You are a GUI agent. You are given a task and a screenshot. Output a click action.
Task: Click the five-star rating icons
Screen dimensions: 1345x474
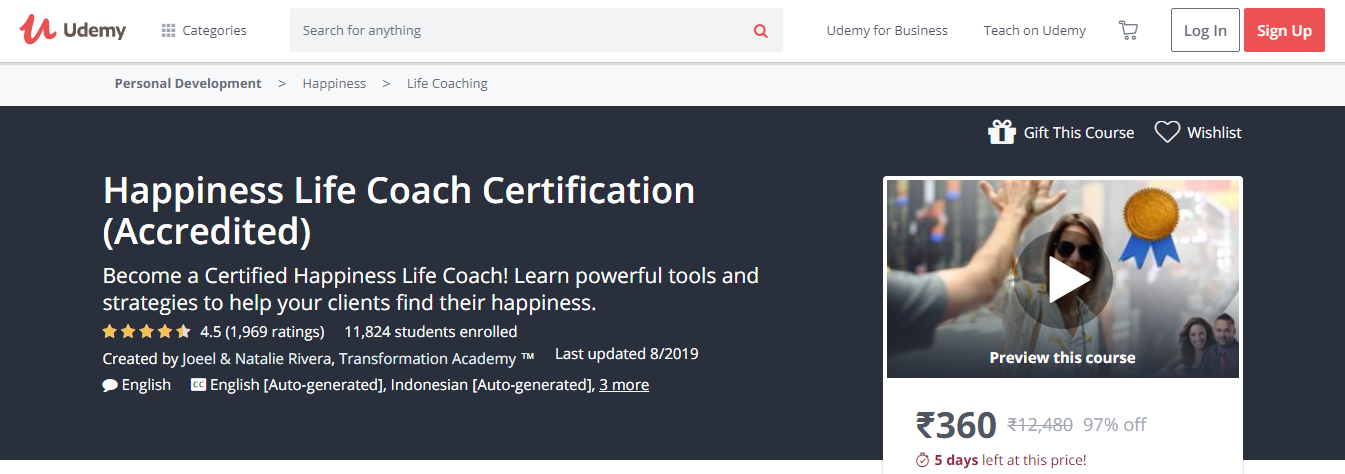[x=146, y=332]
